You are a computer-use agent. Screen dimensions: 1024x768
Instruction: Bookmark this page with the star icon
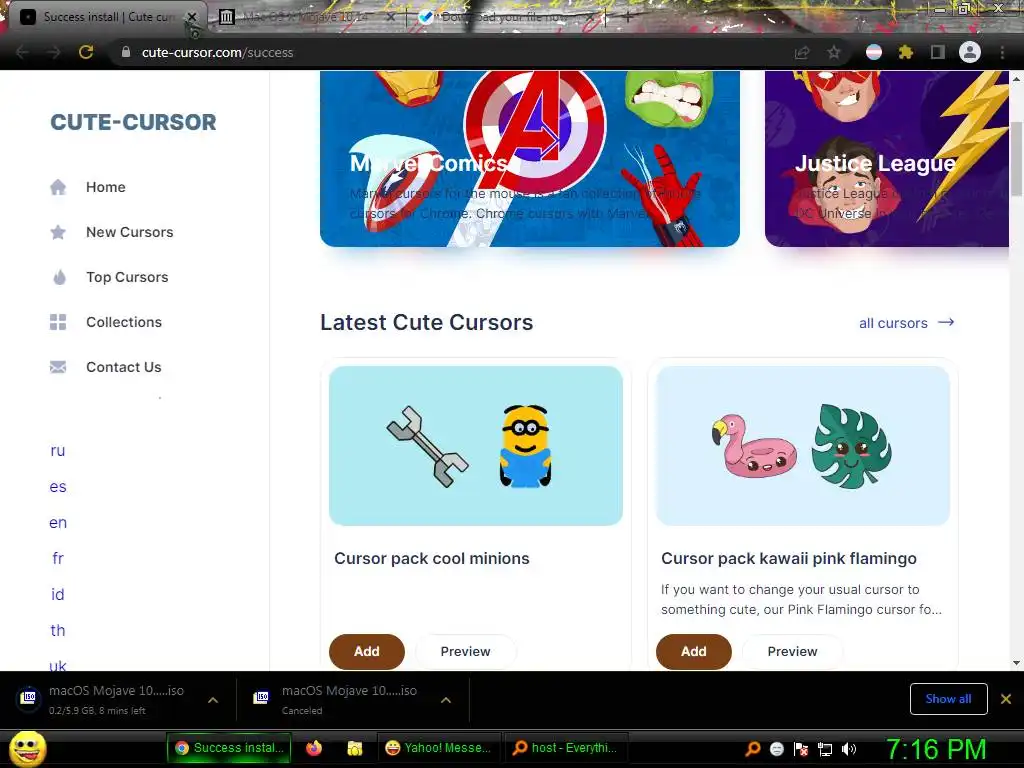point(834,52)
